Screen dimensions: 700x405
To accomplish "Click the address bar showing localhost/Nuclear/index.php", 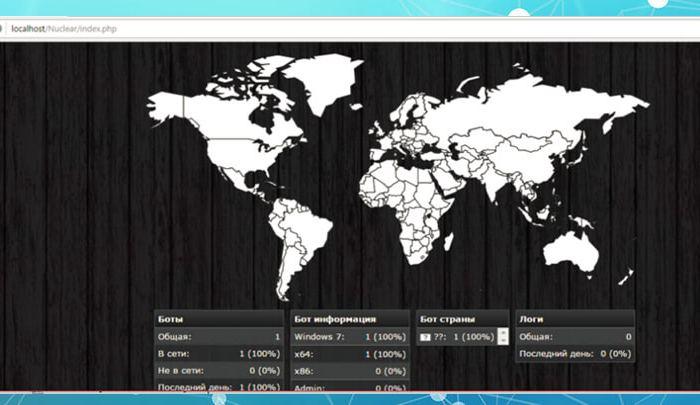I will [x=348, y=29].
